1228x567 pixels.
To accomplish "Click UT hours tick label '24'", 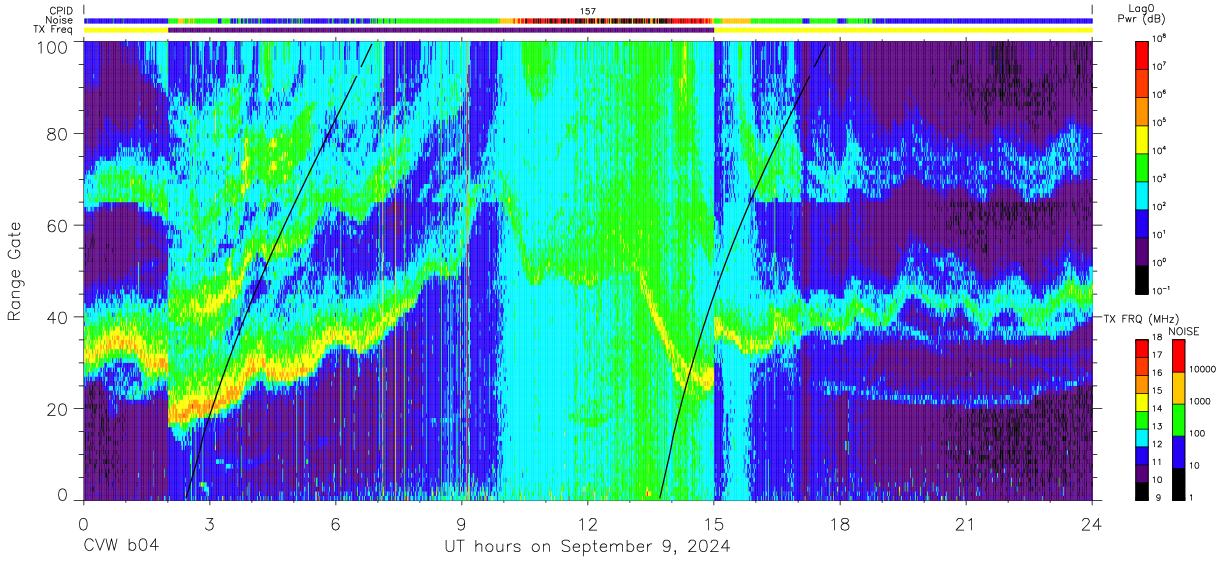I will (1092, 523).
